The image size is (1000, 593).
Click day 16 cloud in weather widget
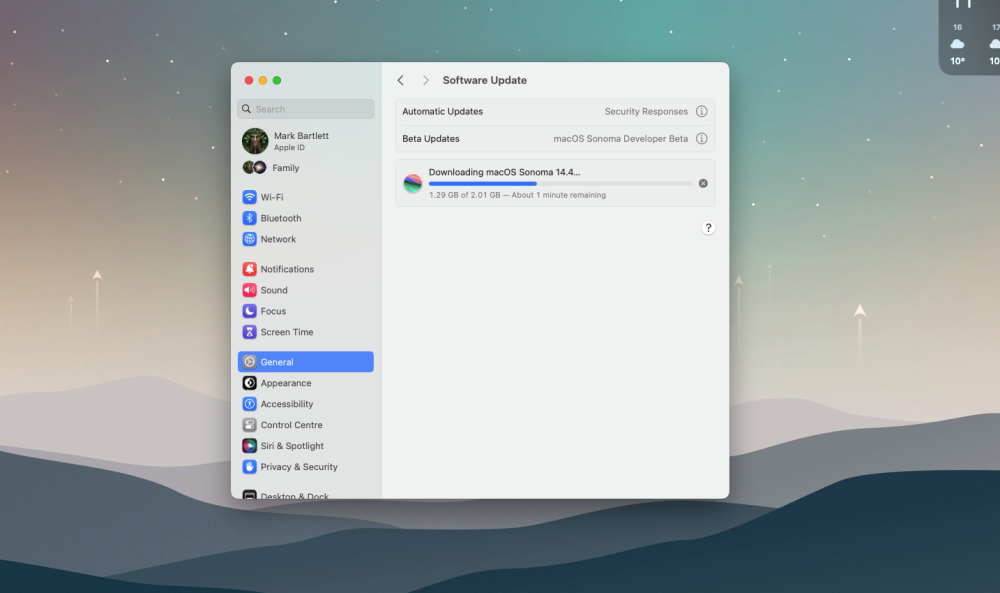coord(957,43)
